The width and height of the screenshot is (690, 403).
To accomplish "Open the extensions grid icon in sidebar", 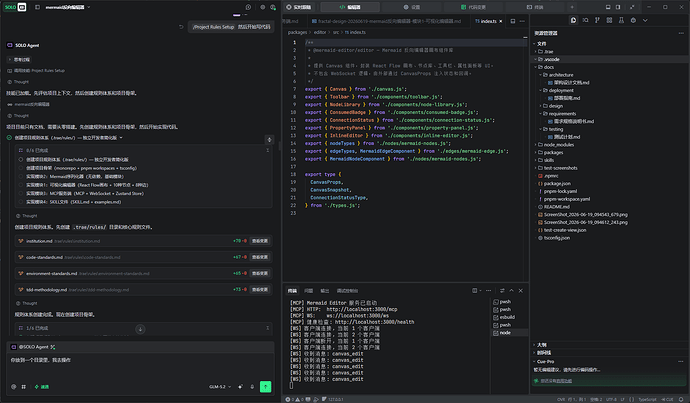I will 609,20.
